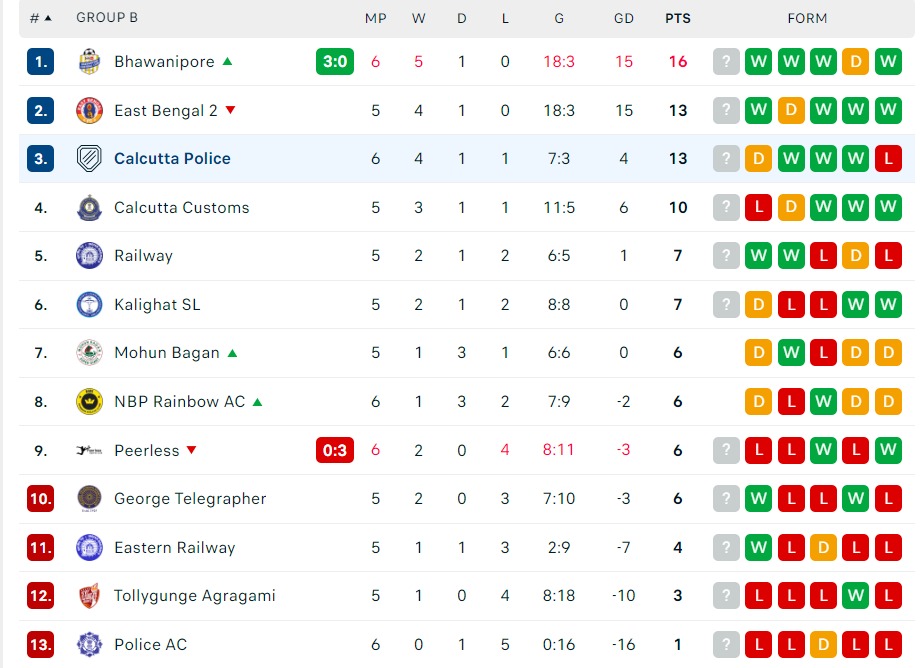This screenshot has width=920, height=668.
Task: Sort table by the # rank column
Action: (x=40, y=18)
